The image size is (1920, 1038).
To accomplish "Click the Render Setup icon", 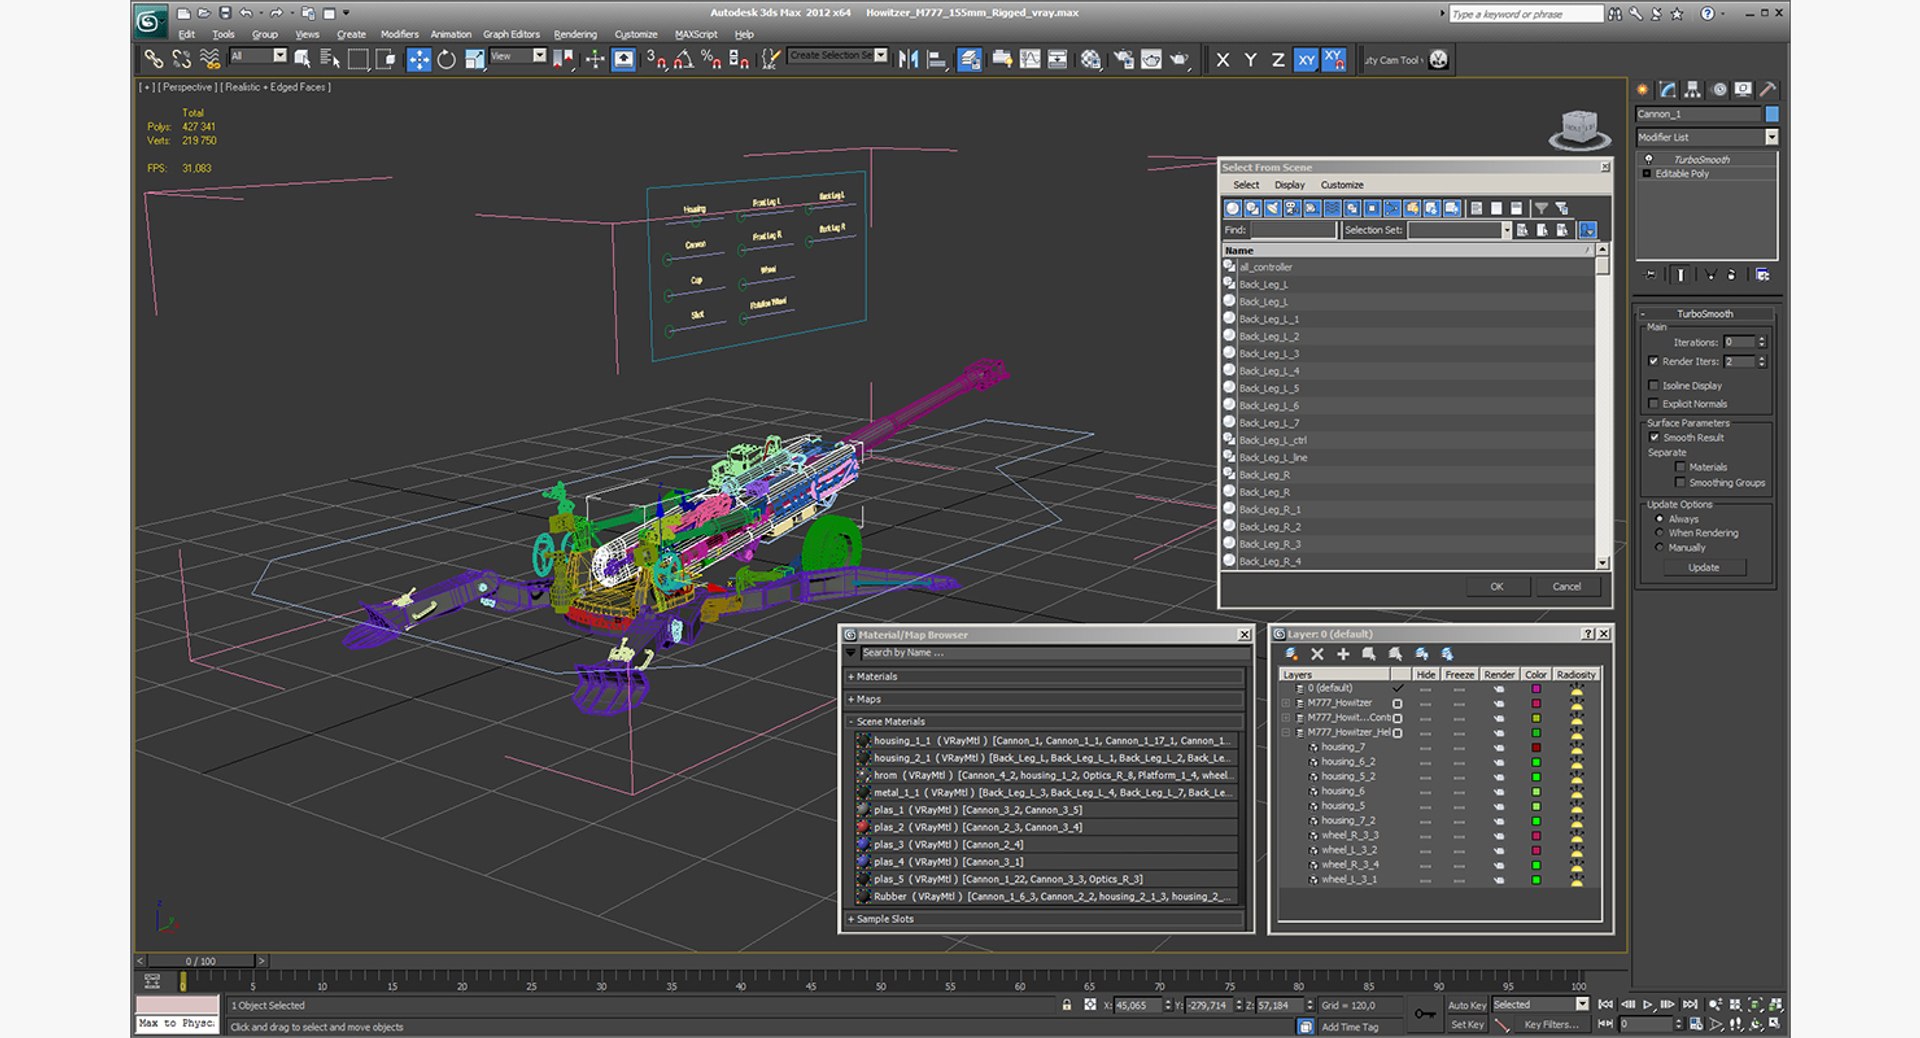I will 1124,59.
